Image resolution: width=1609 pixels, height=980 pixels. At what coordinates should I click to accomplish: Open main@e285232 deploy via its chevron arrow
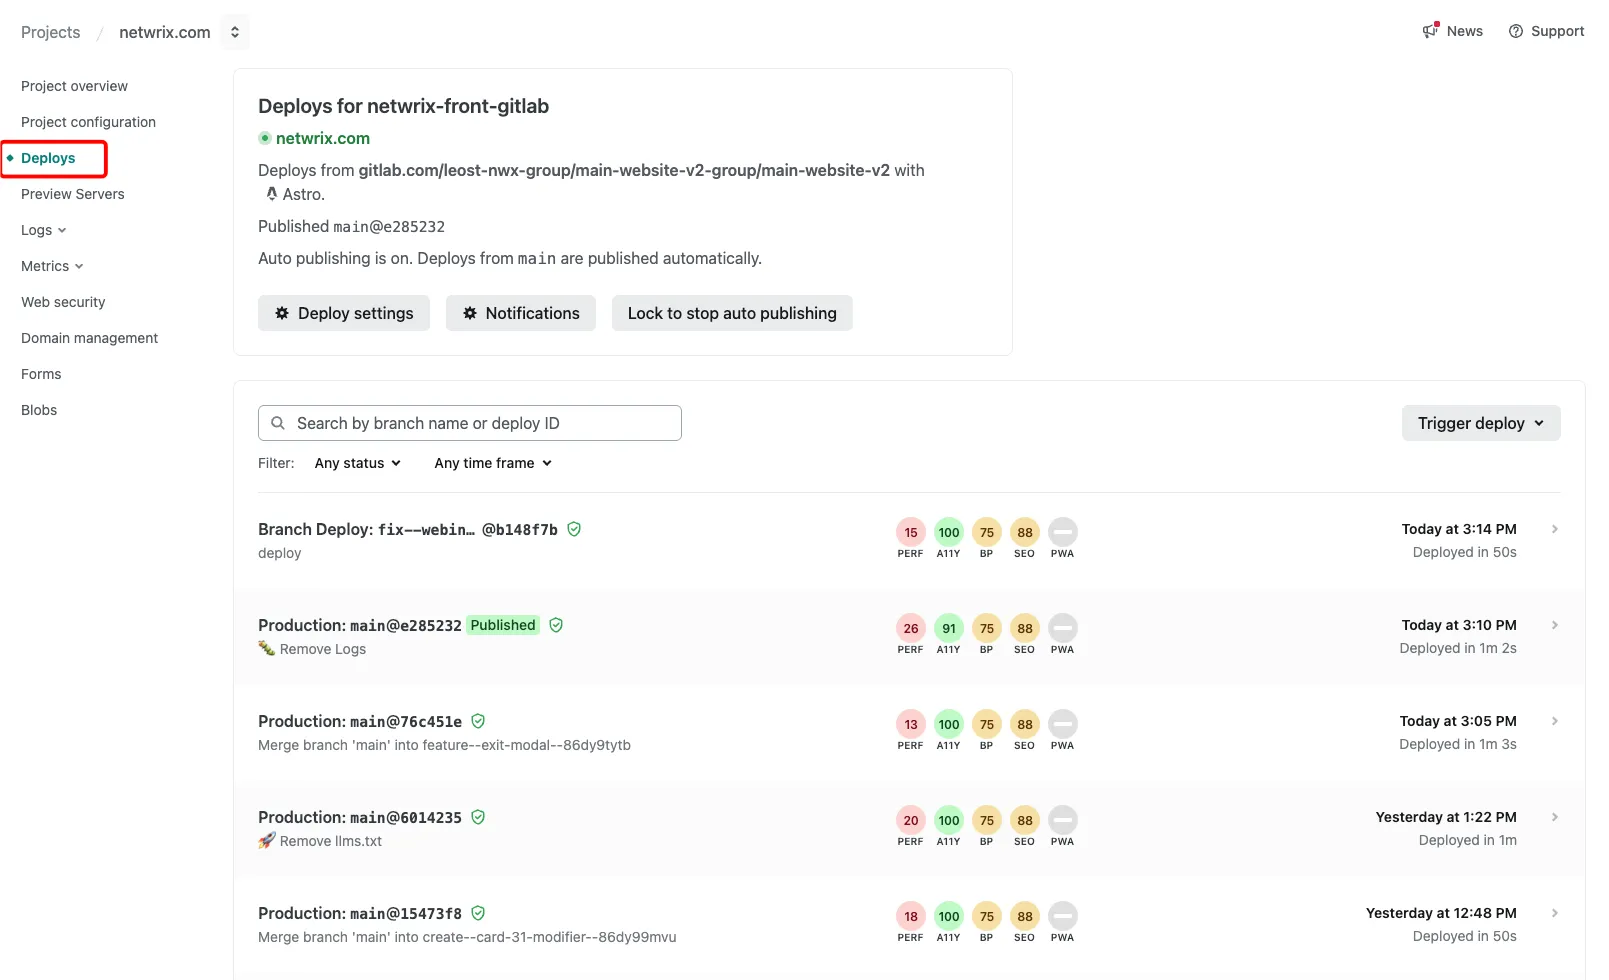coord(1555,625)
